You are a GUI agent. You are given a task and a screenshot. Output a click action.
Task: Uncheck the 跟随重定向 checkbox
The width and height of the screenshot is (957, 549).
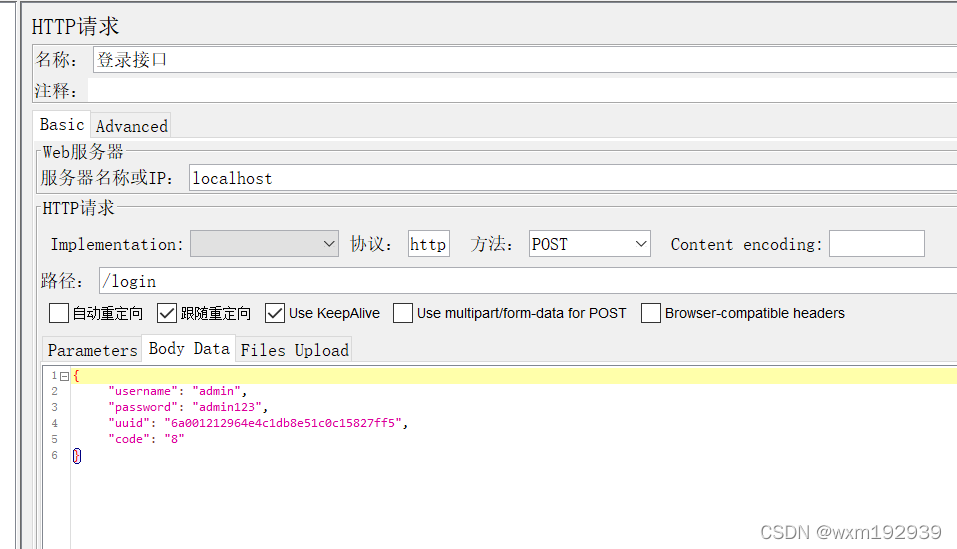click(x=167, y=314)
